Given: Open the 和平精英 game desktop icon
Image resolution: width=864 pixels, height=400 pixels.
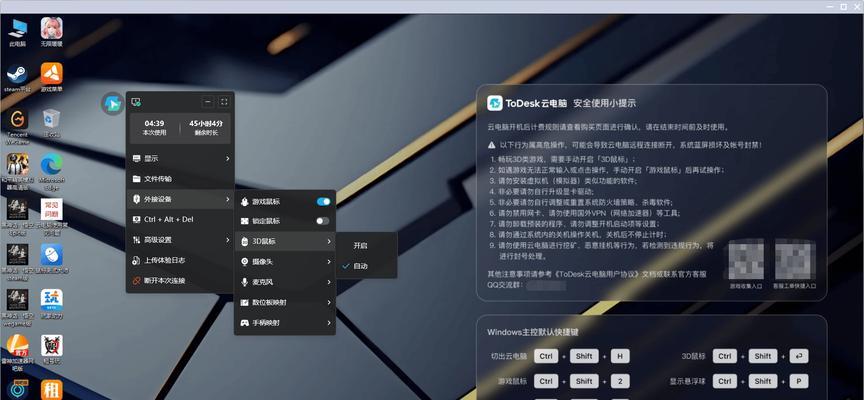Looking at the screenshot, I should pos(18,171).
